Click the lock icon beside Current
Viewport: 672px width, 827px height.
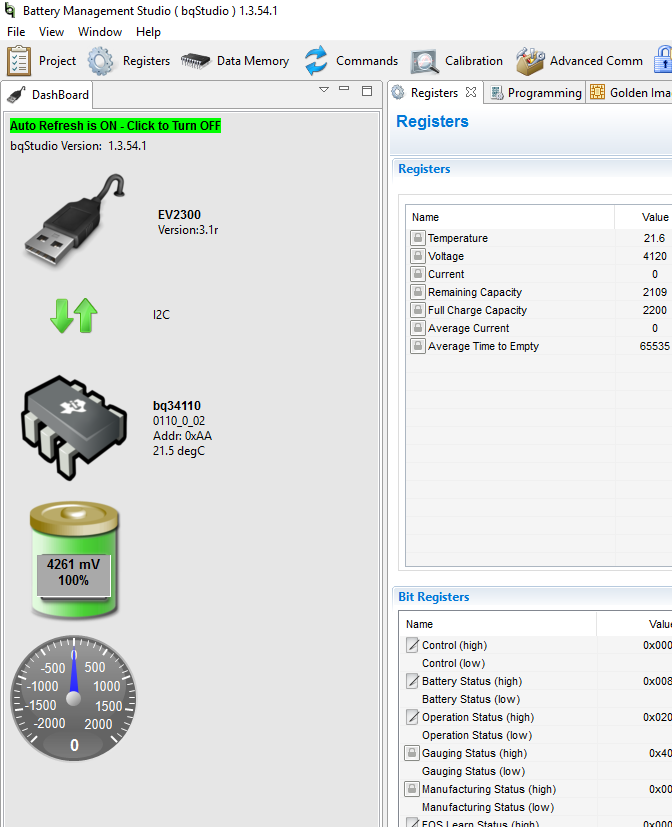pos(418,274)
